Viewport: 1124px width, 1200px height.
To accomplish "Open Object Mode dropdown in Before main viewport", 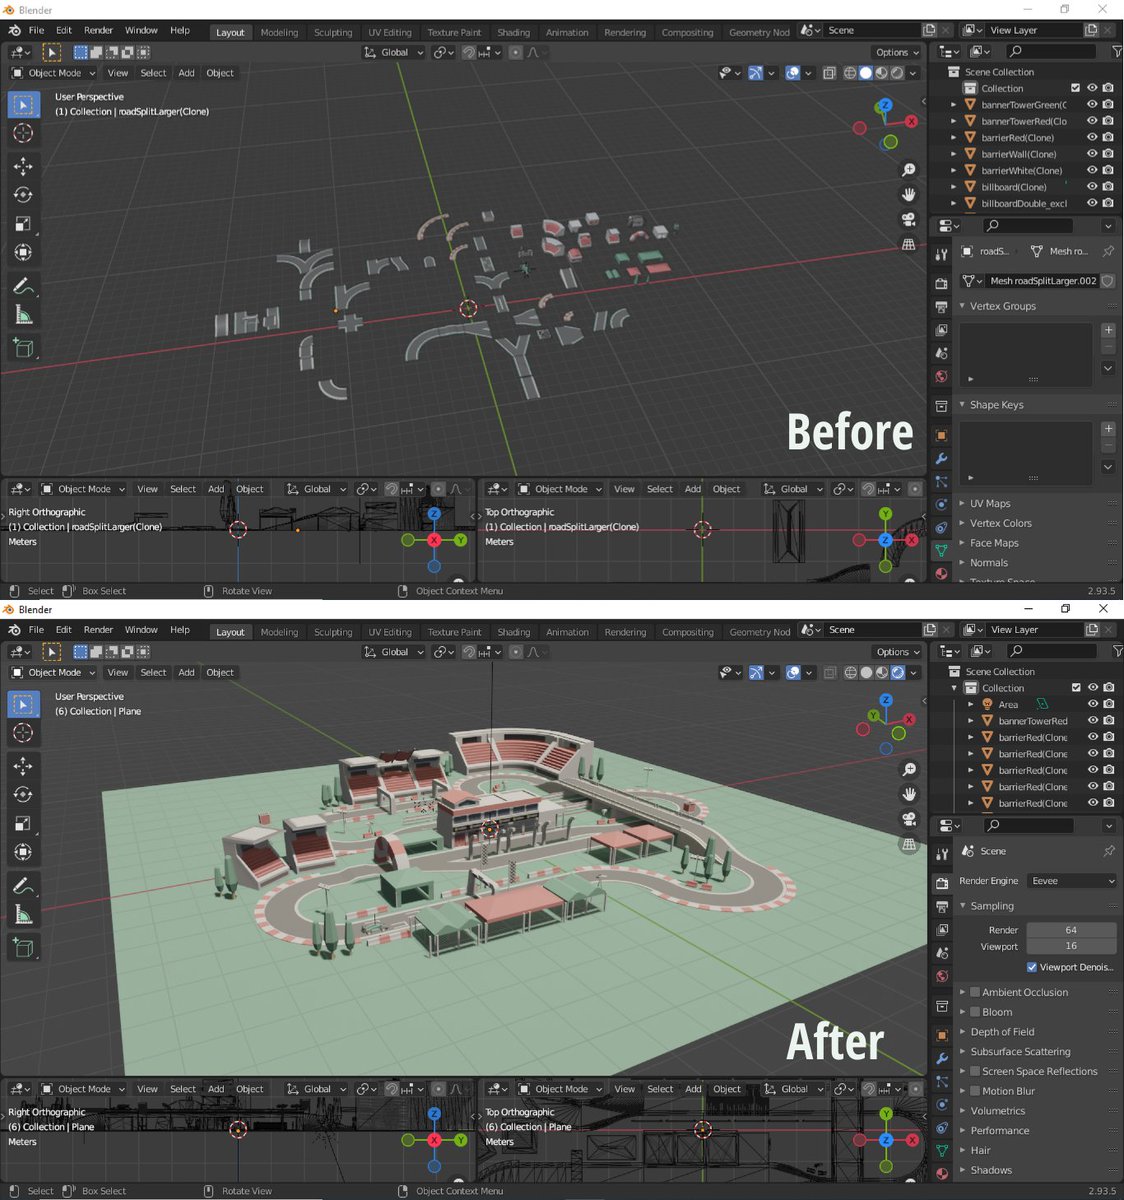I will pos(54,73).
